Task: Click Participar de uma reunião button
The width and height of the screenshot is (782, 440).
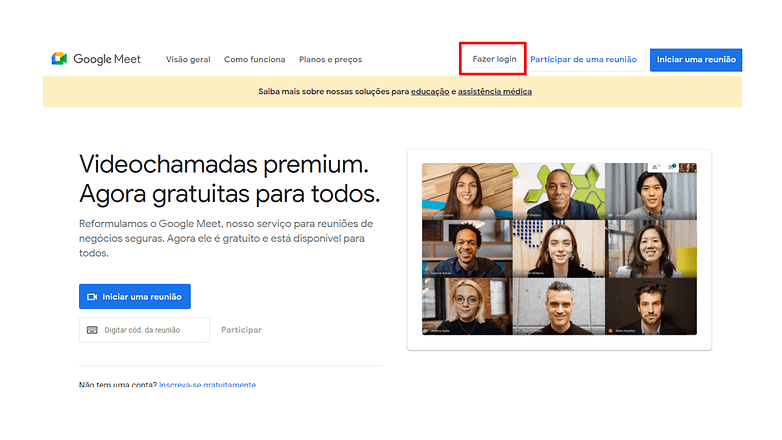Action: click(x=583, y=59)
